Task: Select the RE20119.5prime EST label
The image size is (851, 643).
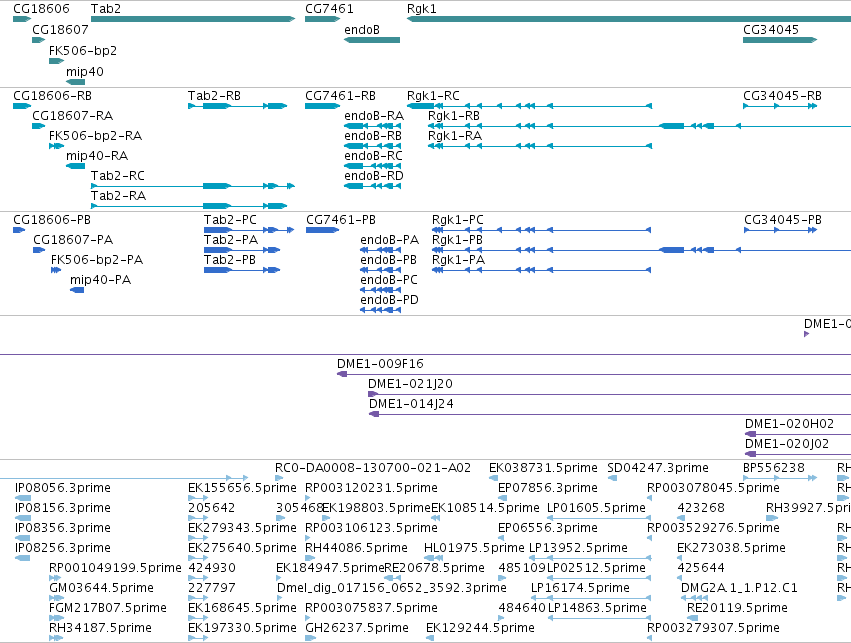Action: [x=737, y=608]
